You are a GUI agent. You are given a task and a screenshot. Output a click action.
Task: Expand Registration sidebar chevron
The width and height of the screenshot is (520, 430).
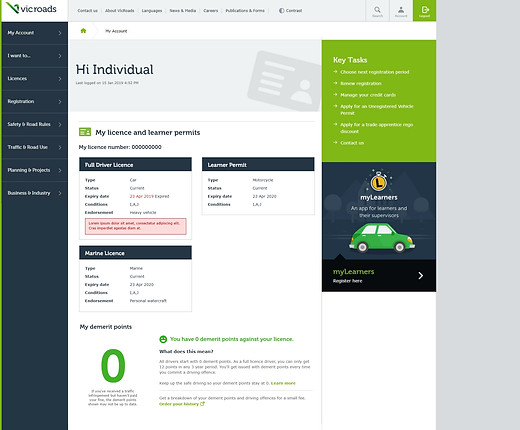coord(60,102)
